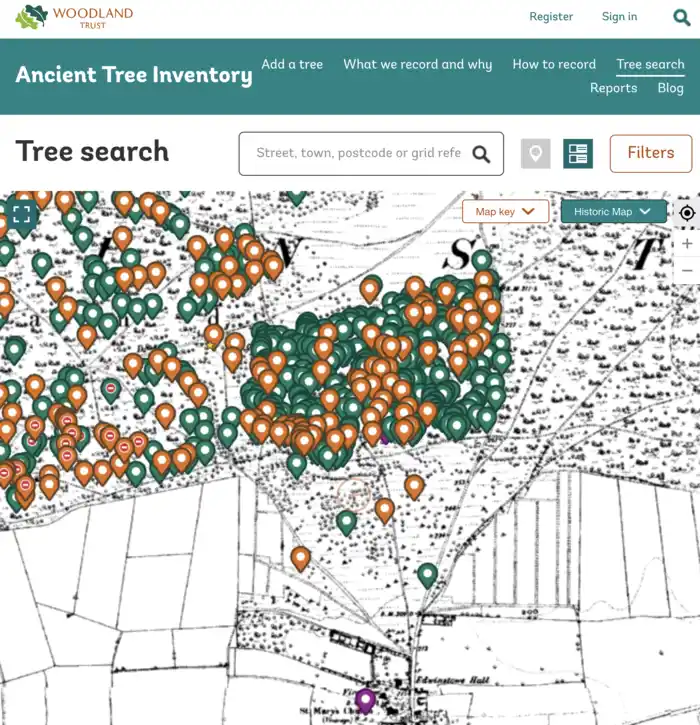Locate me with the crosshair button
The height and width of the screenshot is (725, 700).
click(687, 213)
